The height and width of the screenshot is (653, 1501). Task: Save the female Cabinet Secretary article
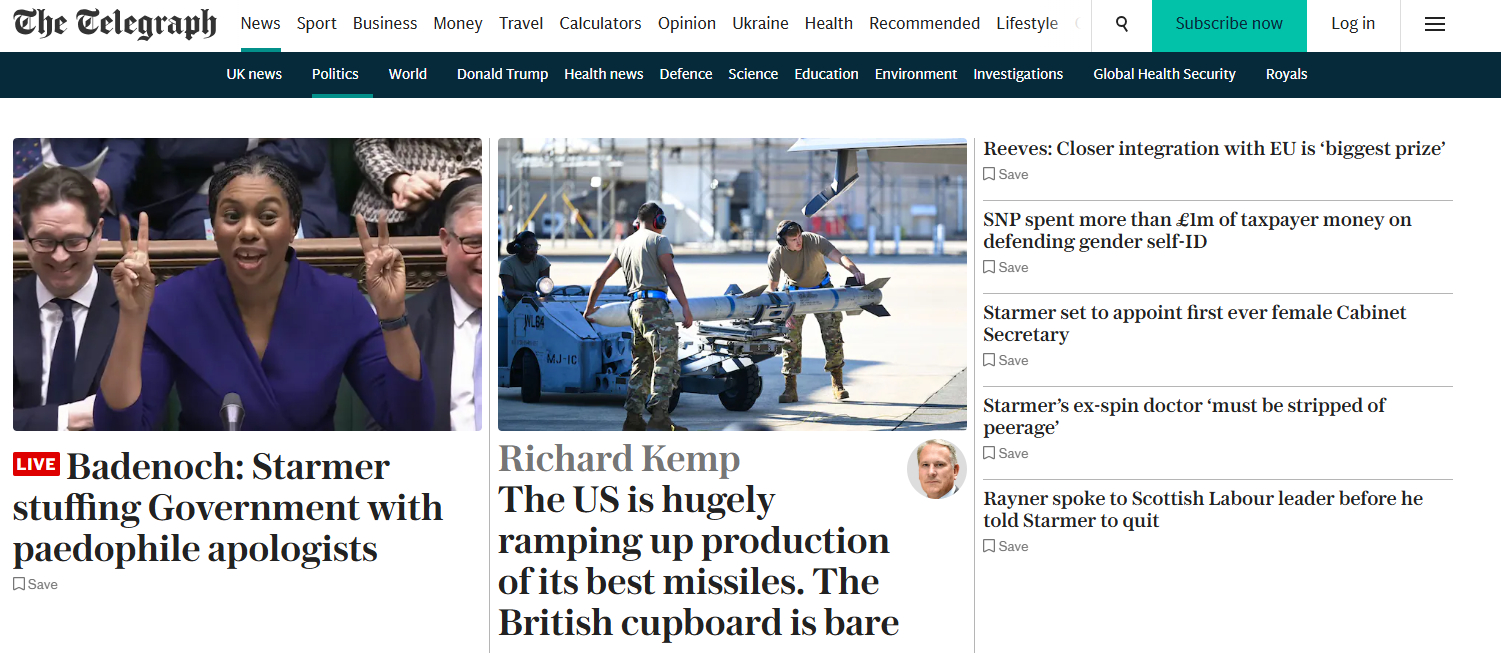click(1006, 360)
